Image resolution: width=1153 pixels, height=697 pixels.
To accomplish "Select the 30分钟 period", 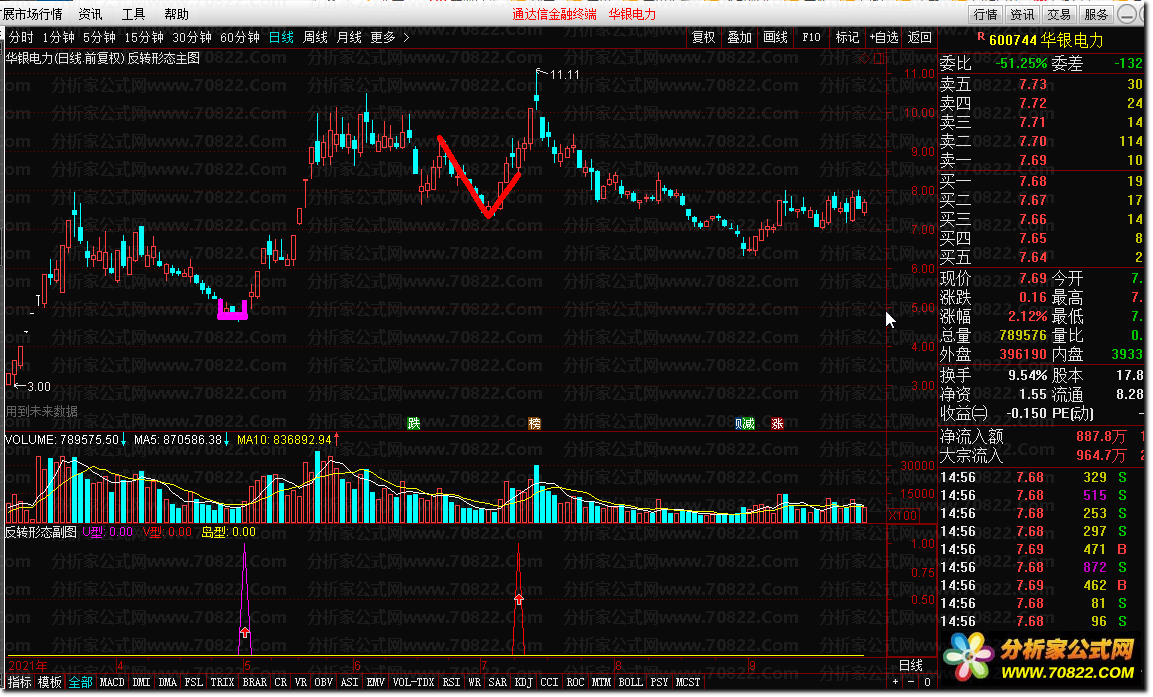I will [191, 37].
